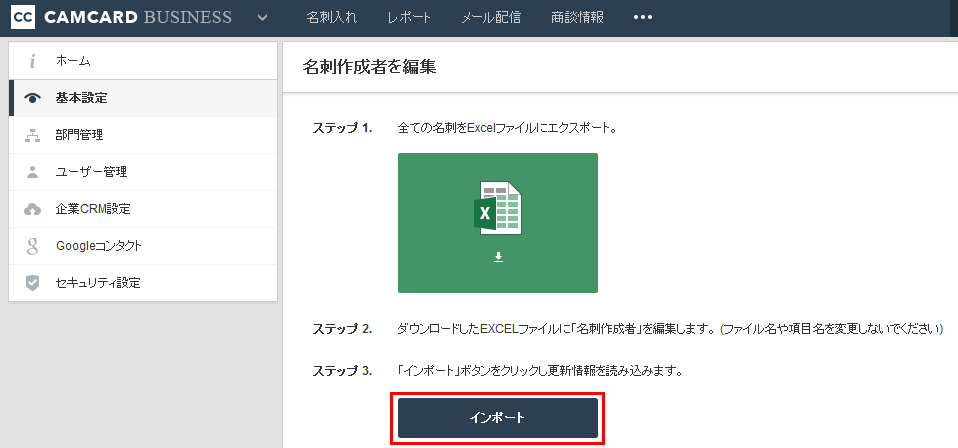This screenshot has height=448, width=958.
Task: Click the step 2 text about ダウンロードしたEXCELファイル
Action: (x=670, y=329)
